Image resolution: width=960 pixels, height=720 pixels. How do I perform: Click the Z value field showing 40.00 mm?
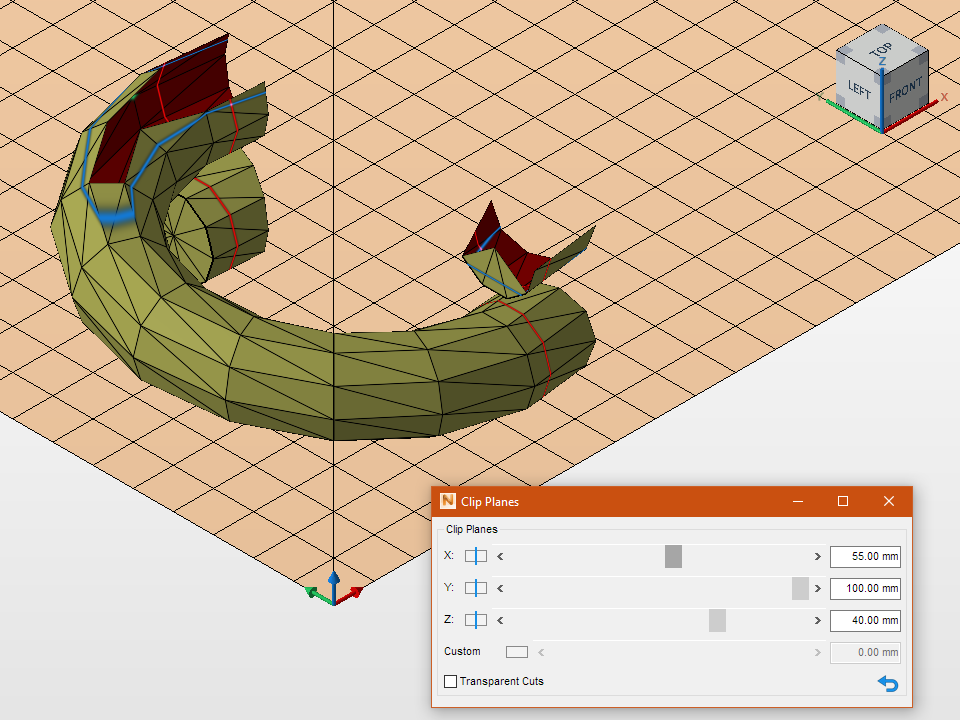point(865,620)
